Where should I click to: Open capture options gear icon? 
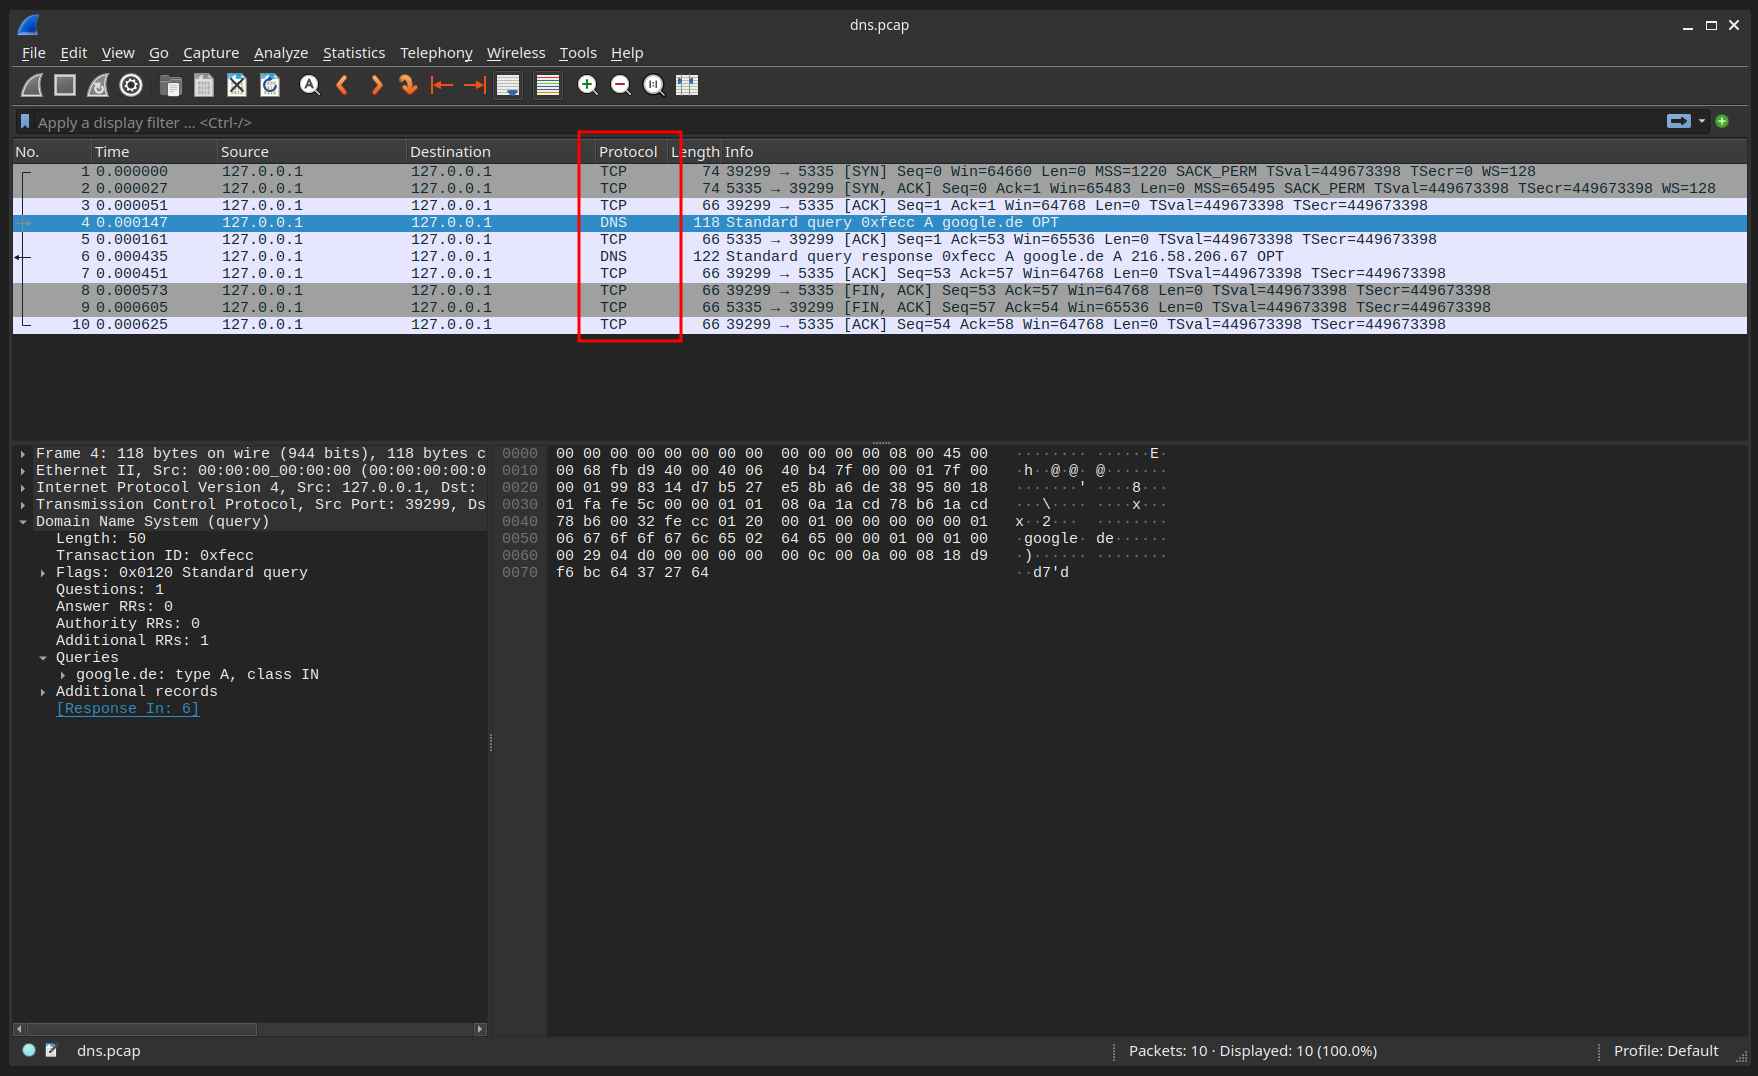click(131, 86)
